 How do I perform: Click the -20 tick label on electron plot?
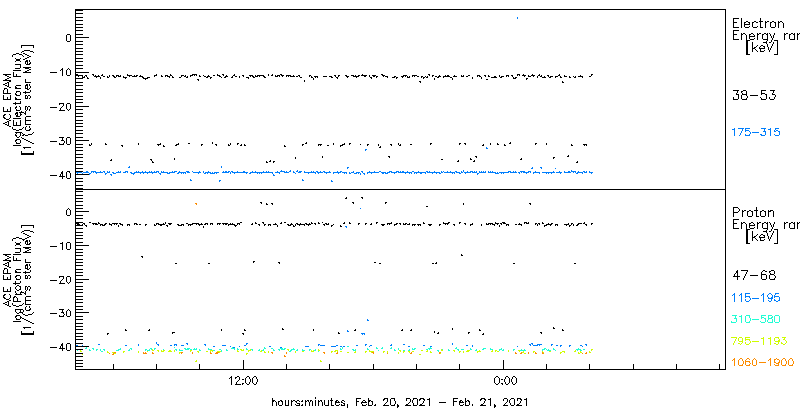[x=63, y=106]
